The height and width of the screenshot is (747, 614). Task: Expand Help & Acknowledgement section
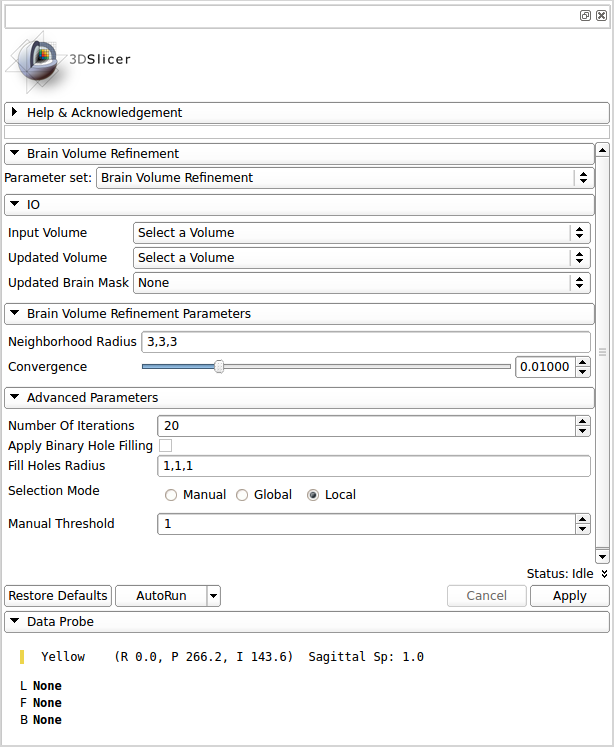coord(15,113)
